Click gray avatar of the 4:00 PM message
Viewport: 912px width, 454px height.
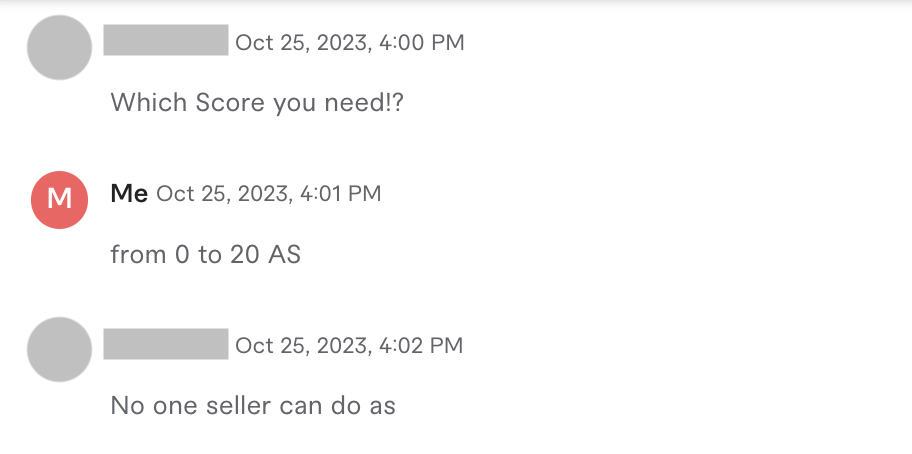coord(59,47)
